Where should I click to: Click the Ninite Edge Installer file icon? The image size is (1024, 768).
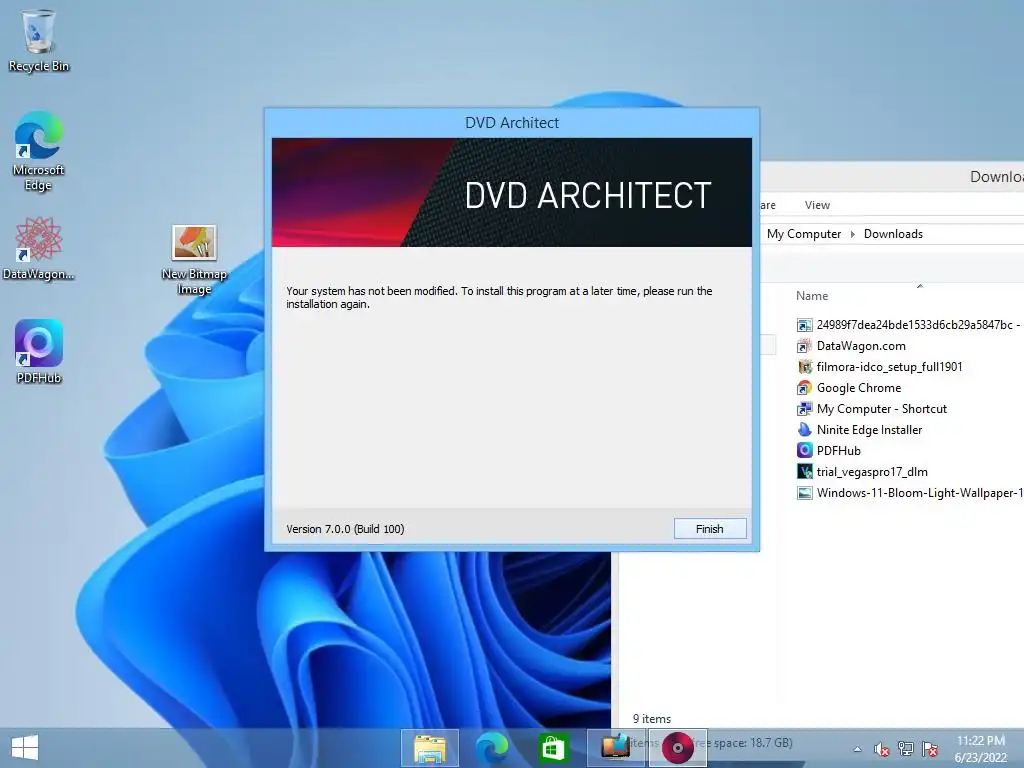coord(805,430)
